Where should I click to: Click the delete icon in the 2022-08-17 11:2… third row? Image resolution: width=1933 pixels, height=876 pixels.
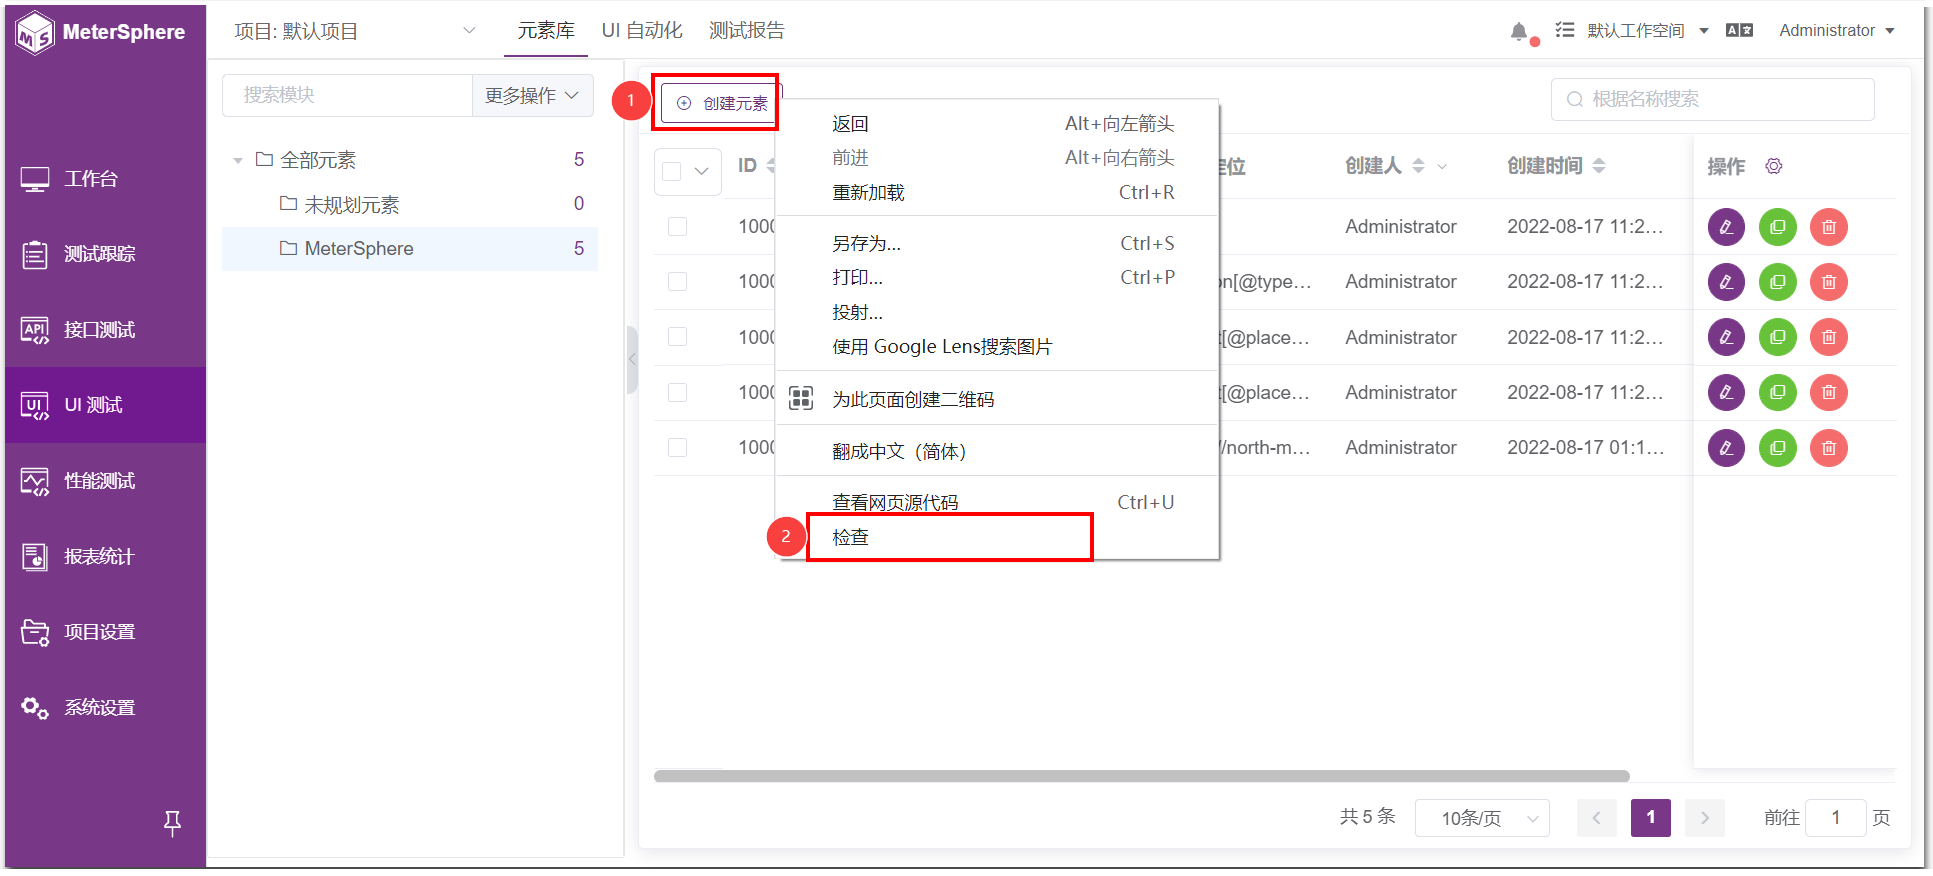1829,337
